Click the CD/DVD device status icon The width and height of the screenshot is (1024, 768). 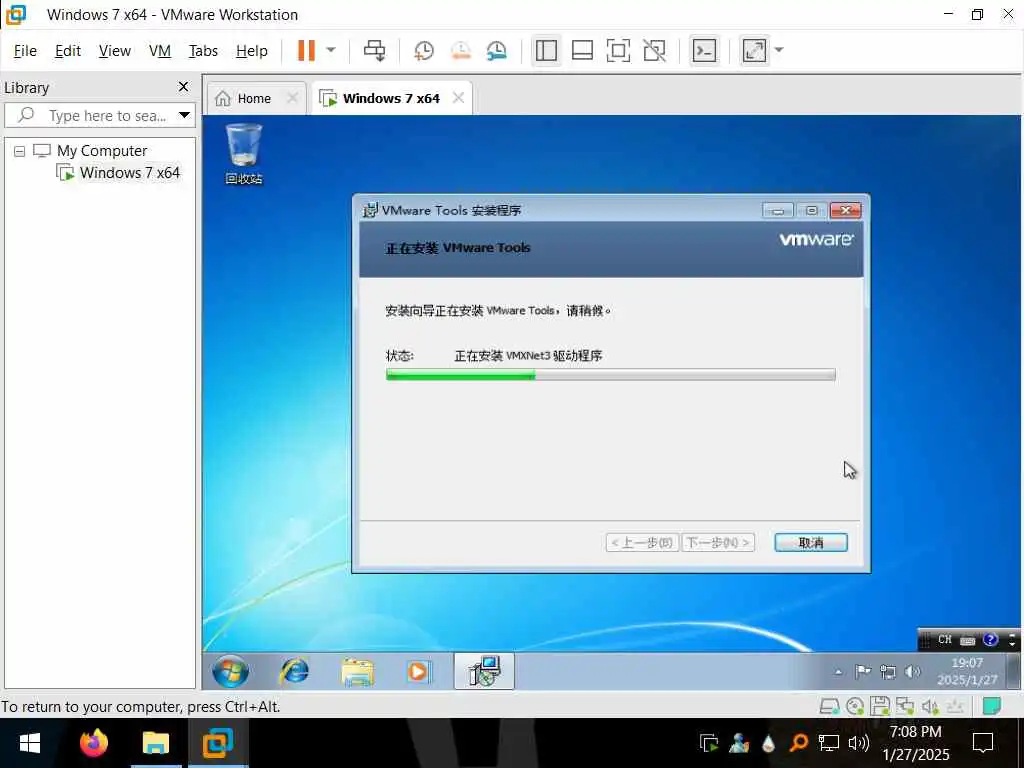pyautogui.click(x=855, y=706)
